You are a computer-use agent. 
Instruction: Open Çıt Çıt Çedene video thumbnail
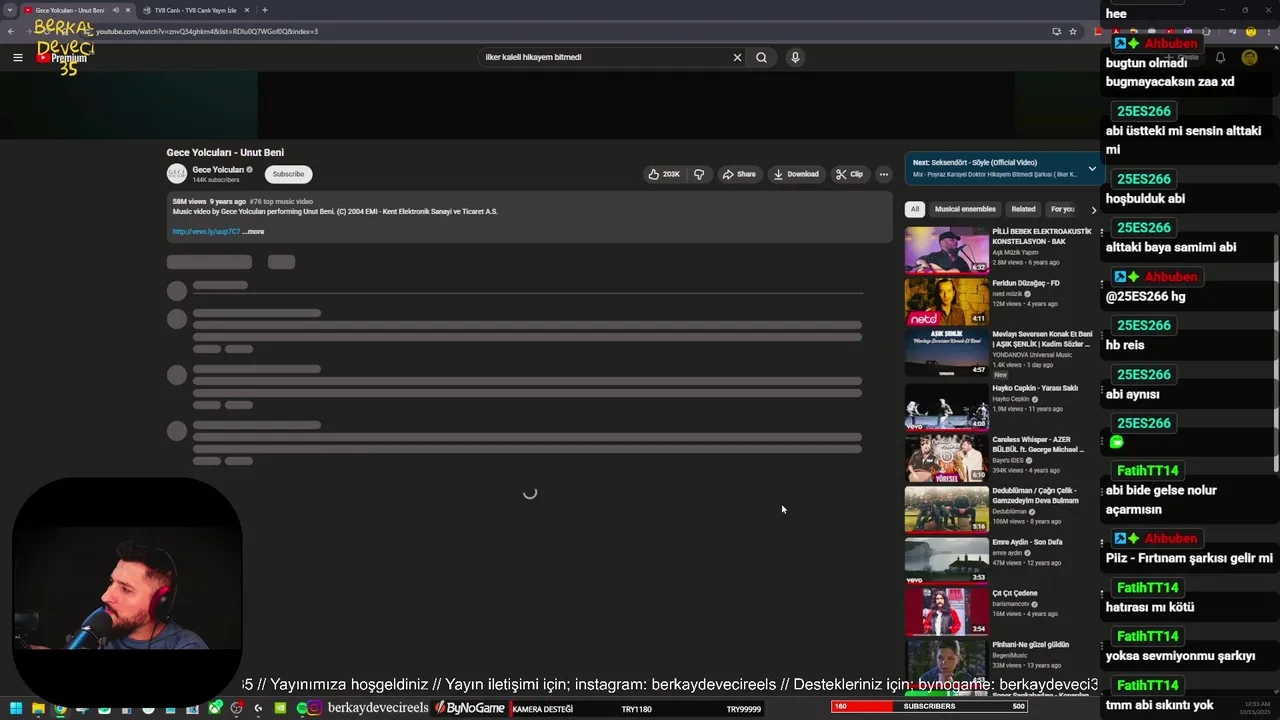pyautogui.click(x=946, y=612)
